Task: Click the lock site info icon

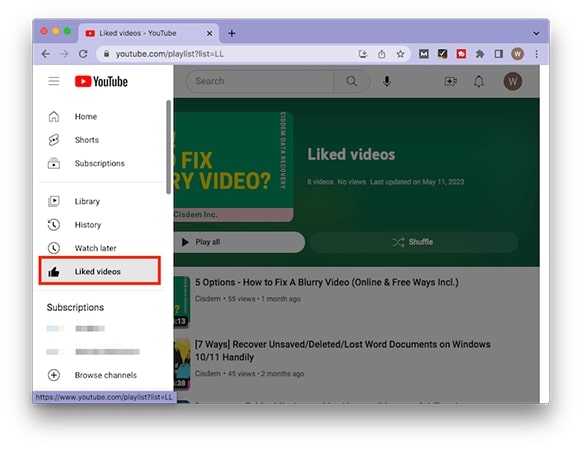Action: (106, 54)
